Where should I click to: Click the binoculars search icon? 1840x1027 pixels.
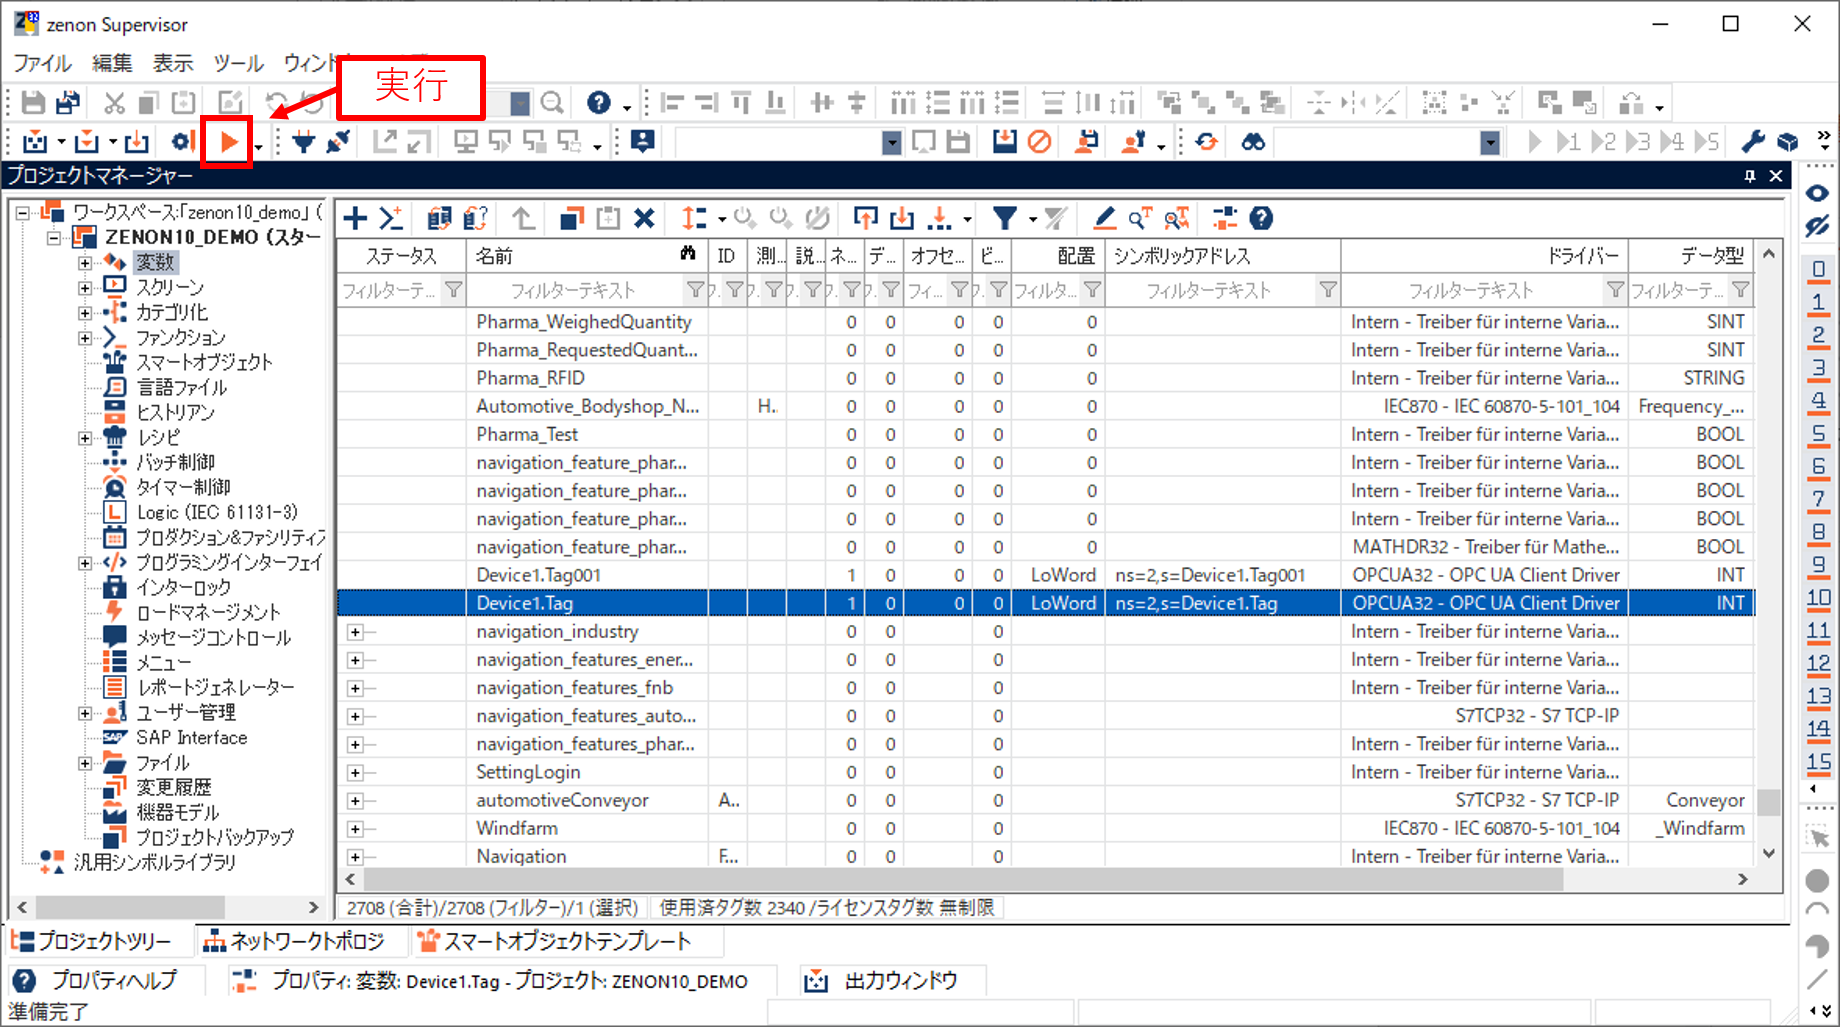[x=1253, y=142]
